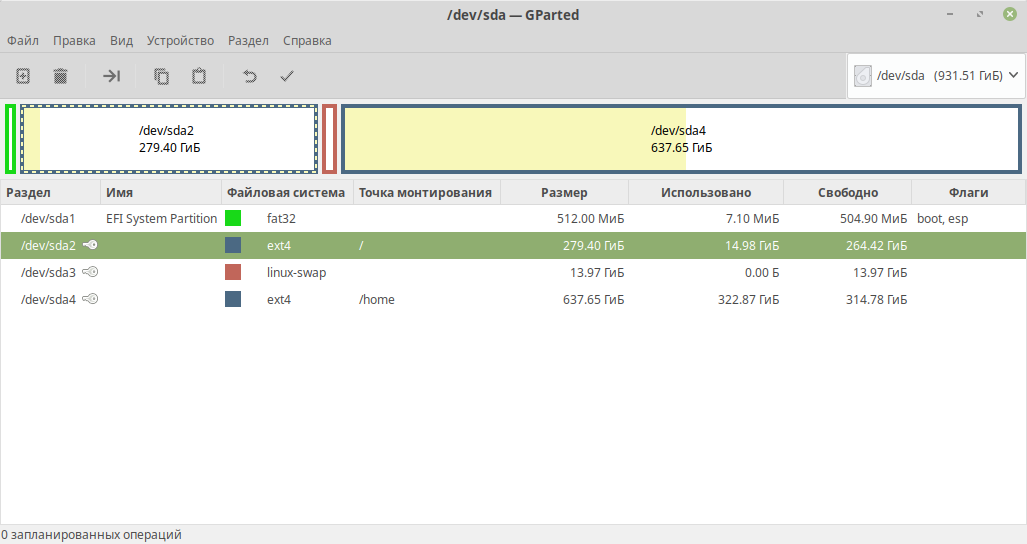This screenshot has width=1027, height=544.
Task: Click the Точка монтирования column header
Action: pos(425,192)
